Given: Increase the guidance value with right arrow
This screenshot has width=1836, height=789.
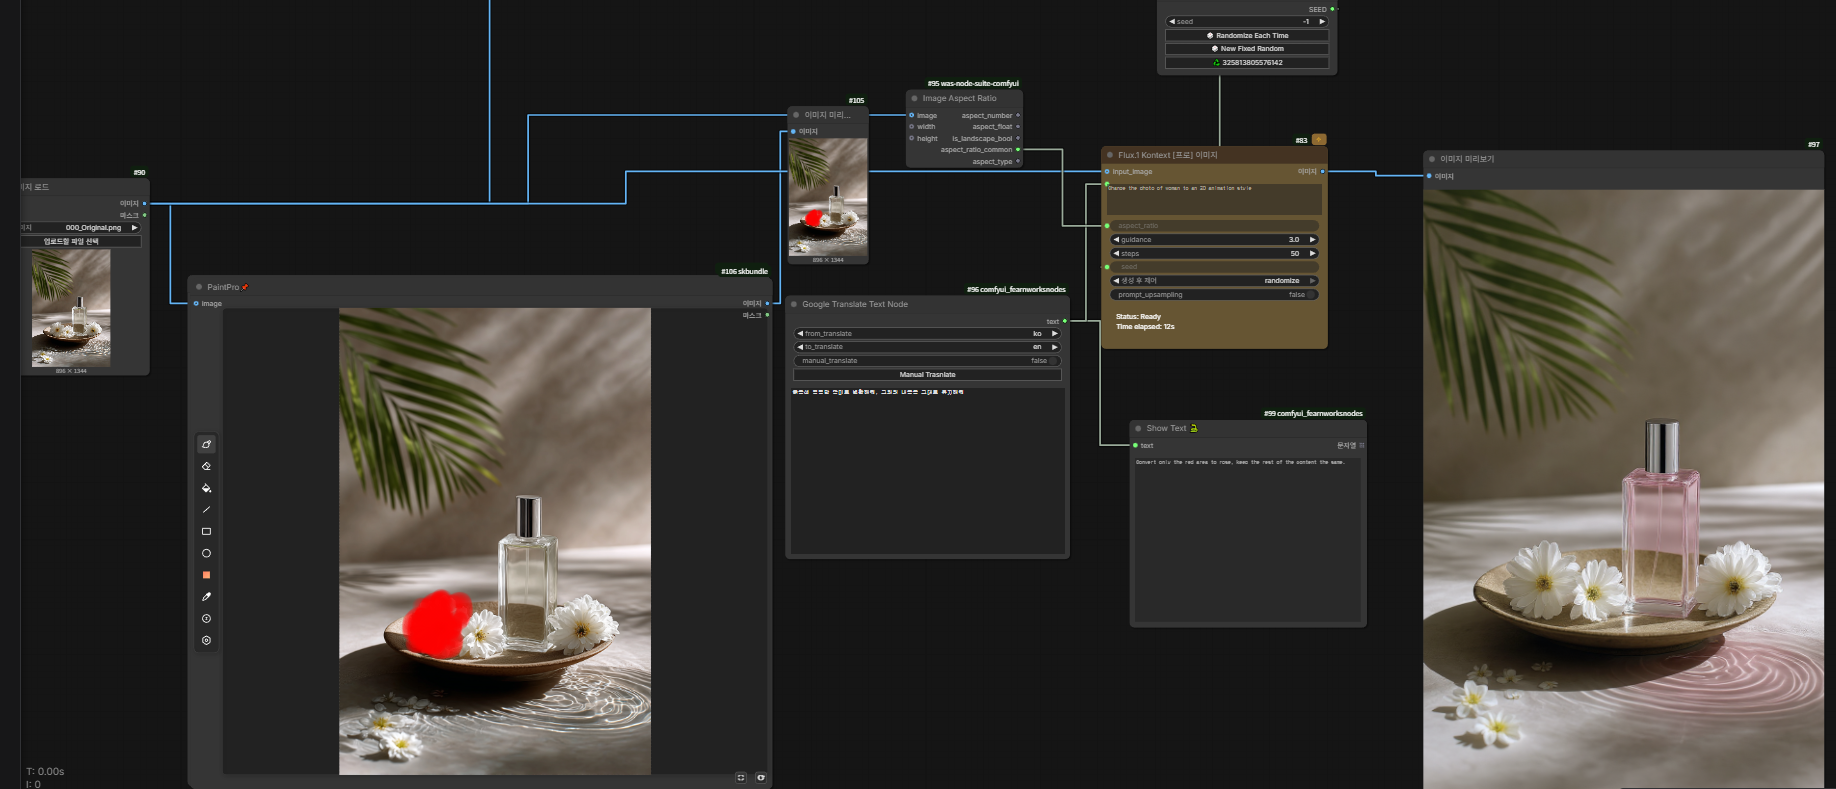Looking at the screenshot, I should pyautogui.click(x=1313, y=240).
